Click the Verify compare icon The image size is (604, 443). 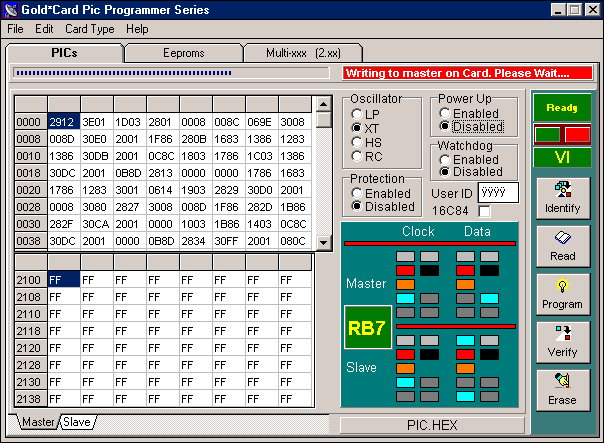click(563, 334)
